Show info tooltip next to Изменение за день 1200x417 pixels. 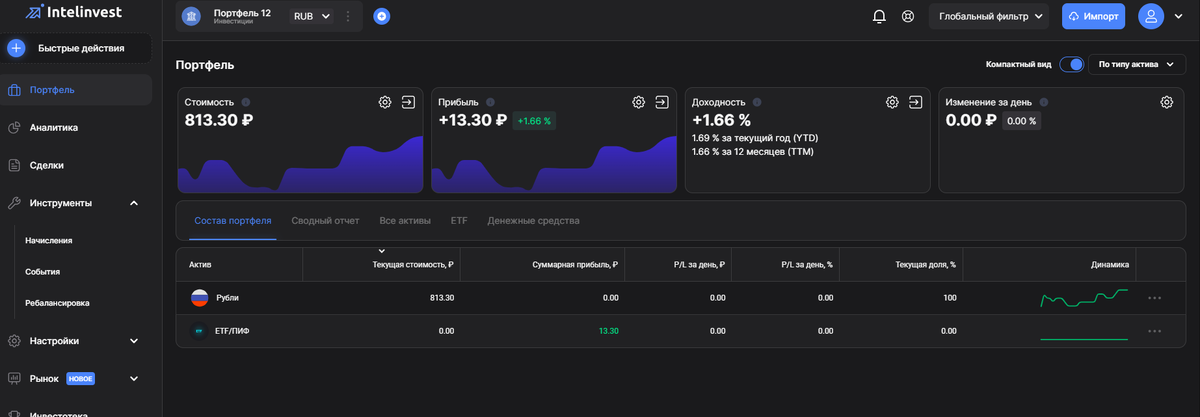click(x=1043, y=102)
